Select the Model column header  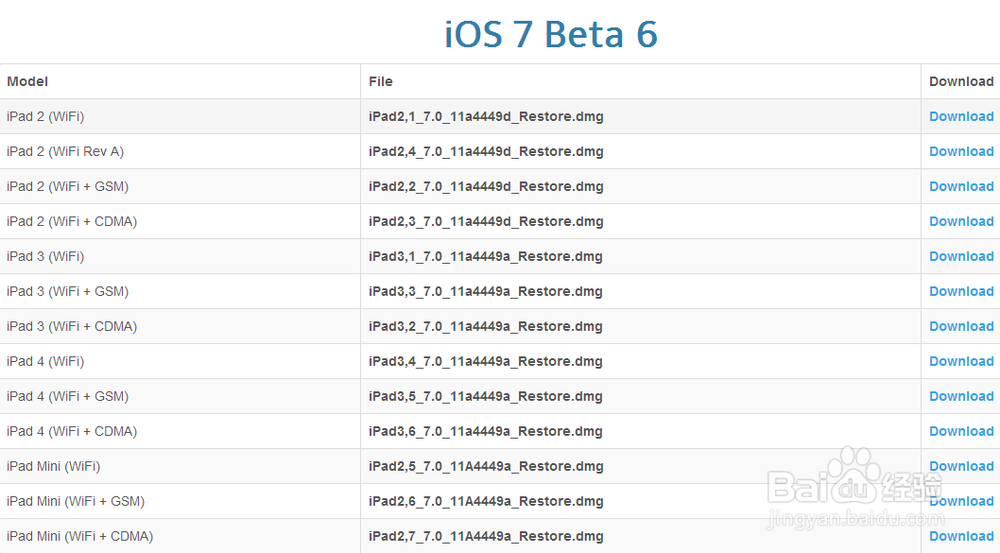click(27, 82)
